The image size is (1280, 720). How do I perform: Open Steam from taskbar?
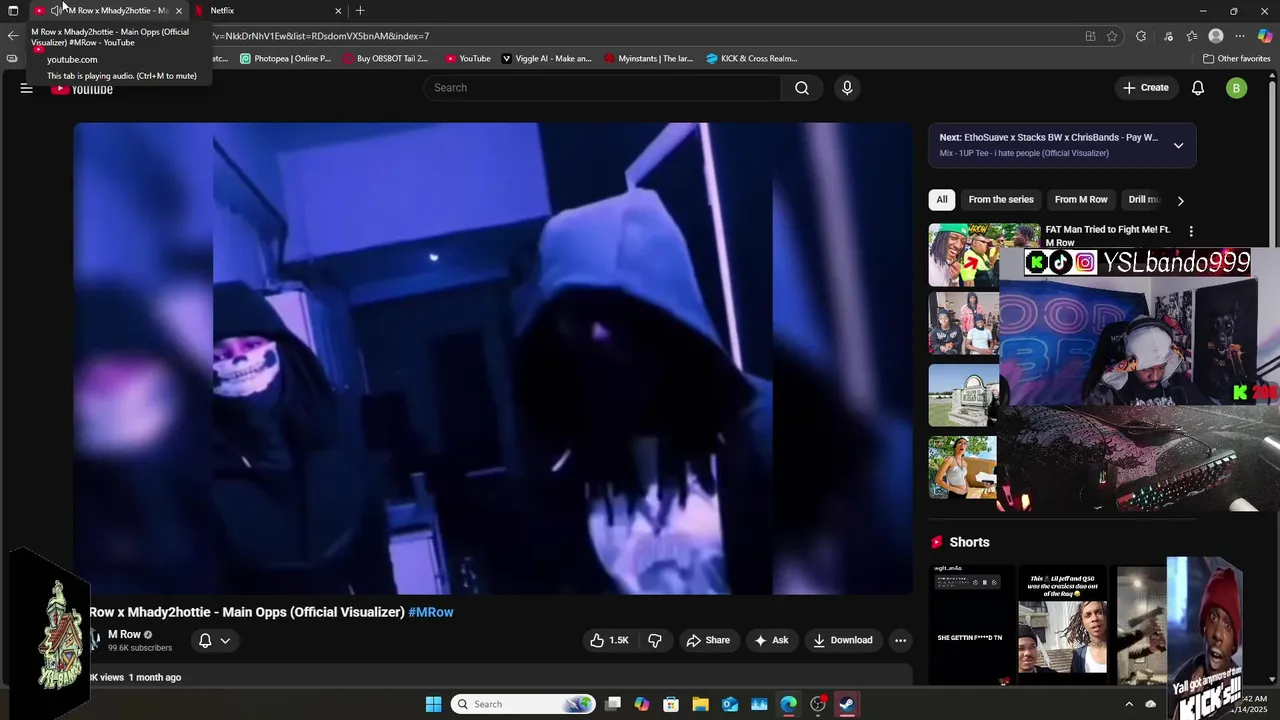[847, 704]
